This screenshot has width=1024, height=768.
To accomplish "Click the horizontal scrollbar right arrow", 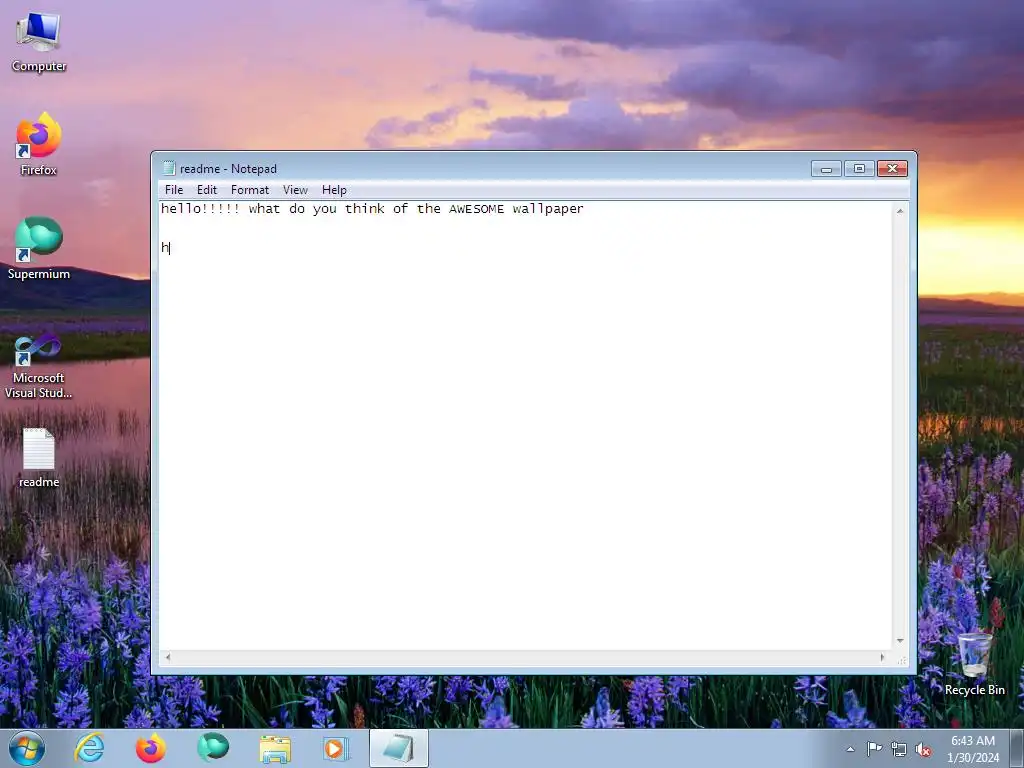I will [x=882, y=657].
